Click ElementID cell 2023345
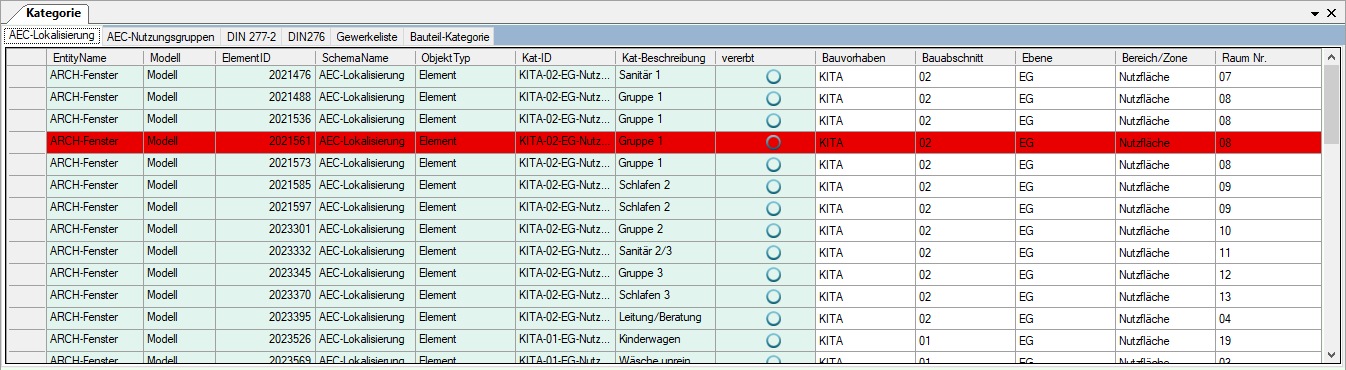1346x370 pixels. coord(265,274)
